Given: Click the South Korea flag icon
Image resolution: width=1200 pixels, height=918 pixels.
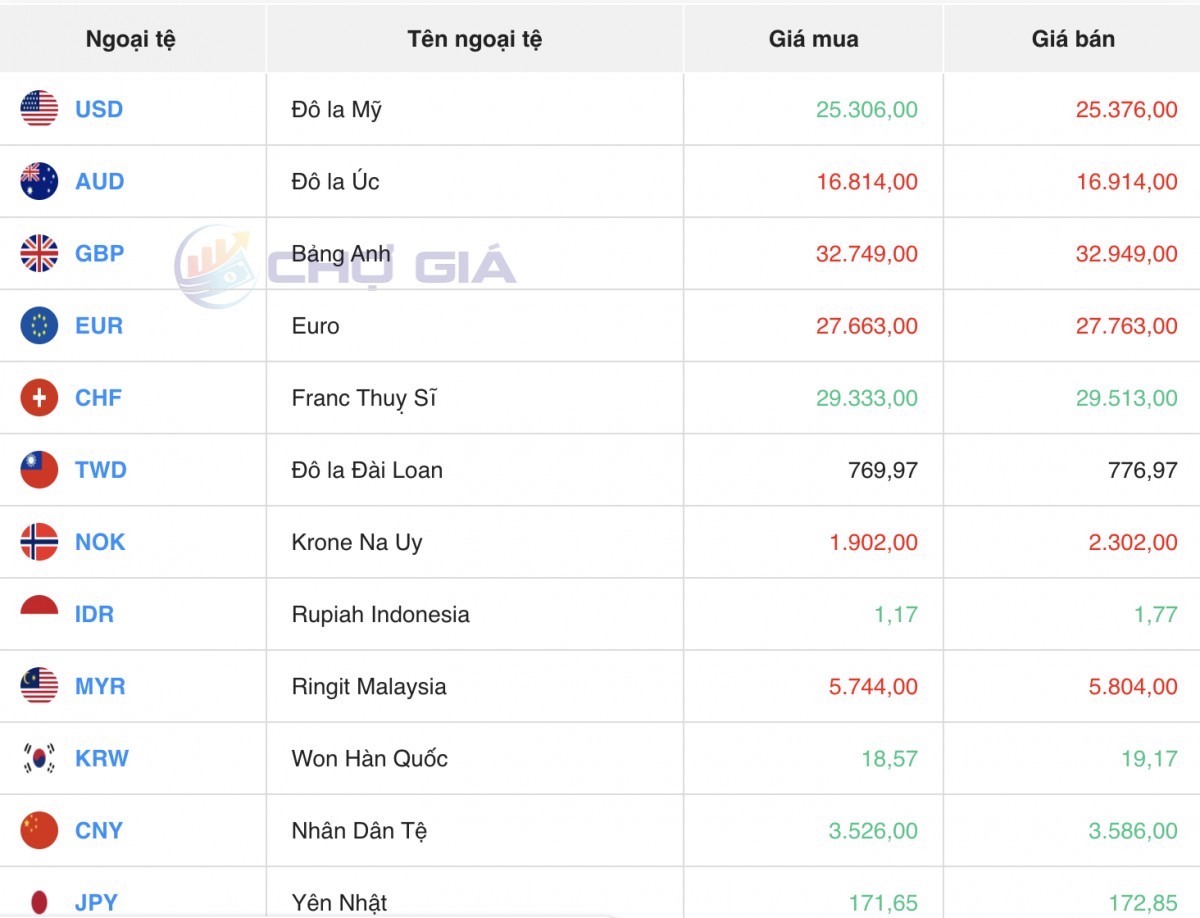Looking at the screenshot, I should click(x=39, y=758).
